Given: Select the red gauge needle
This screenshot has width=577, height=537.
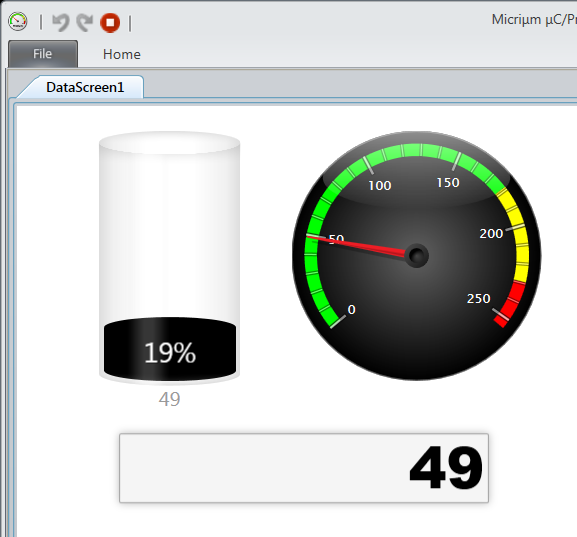Looking at the screenshot, I should (356, 245).
